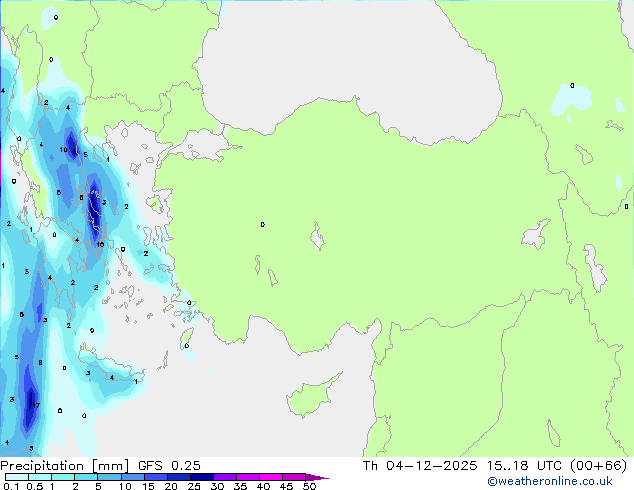The height and width of the screenshot is (490, 634).
Task: Open the weatheronline.co.uk copyright link
Action: tap(549, 481)
